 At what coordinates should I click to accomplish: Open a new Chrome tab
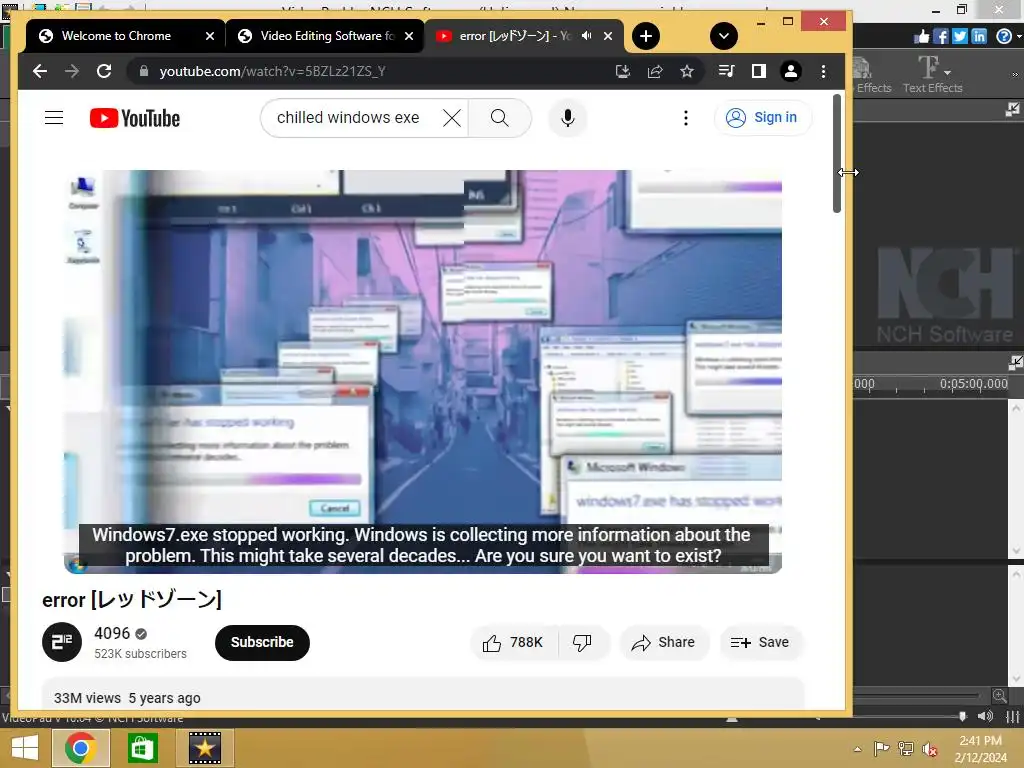point(645,36)
